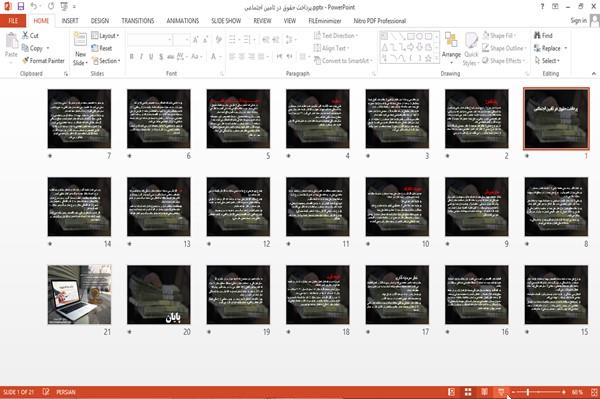The height and width of the screenshot is (399, 600).
Task: Click the New Slide icon
Action: pyautogui.click(x=80, y=40)
